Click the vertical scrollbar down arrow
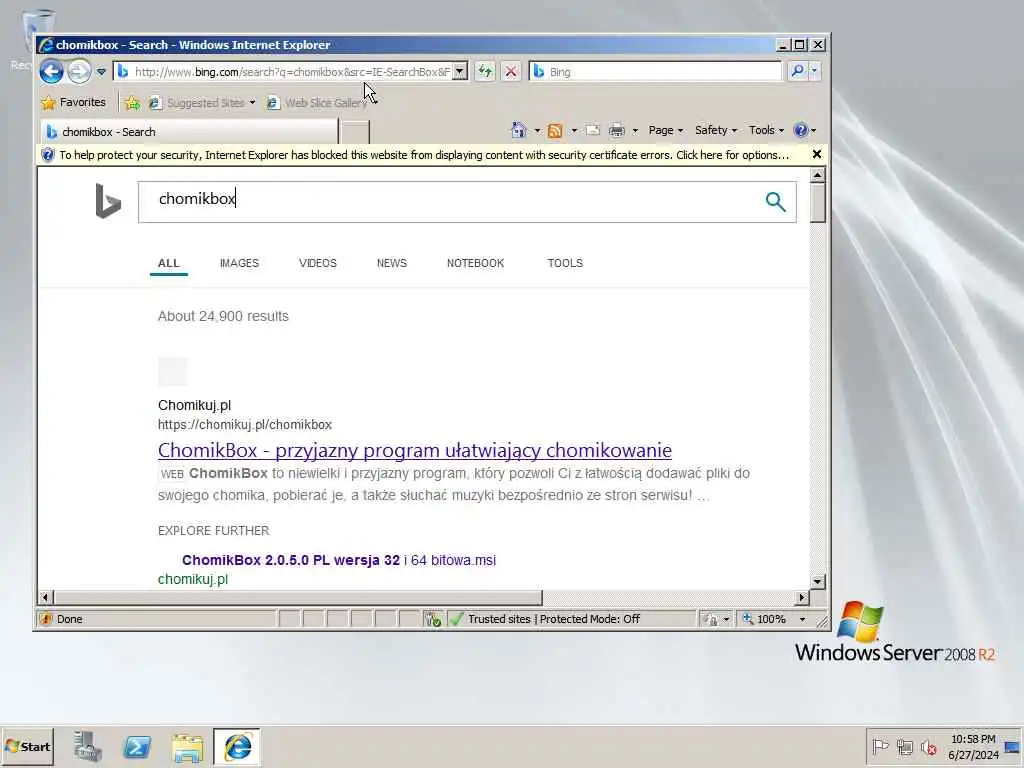Viewport: 1024px width, 768px height. [x=817, y=581]
